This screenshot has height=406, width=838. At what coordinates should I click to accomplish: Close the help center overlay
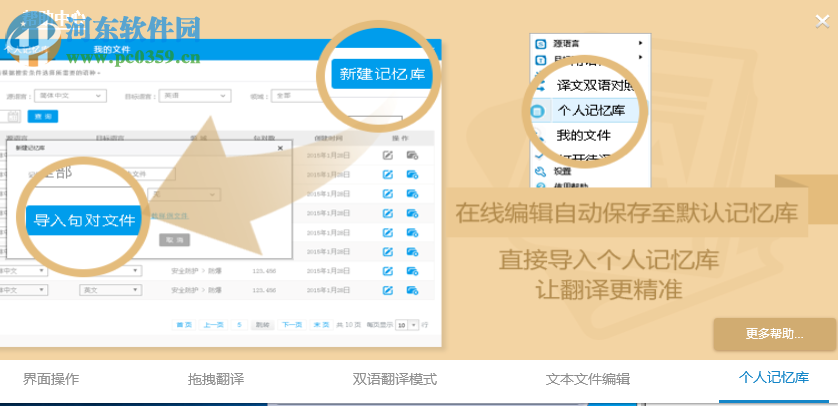(x=822, y=21)
